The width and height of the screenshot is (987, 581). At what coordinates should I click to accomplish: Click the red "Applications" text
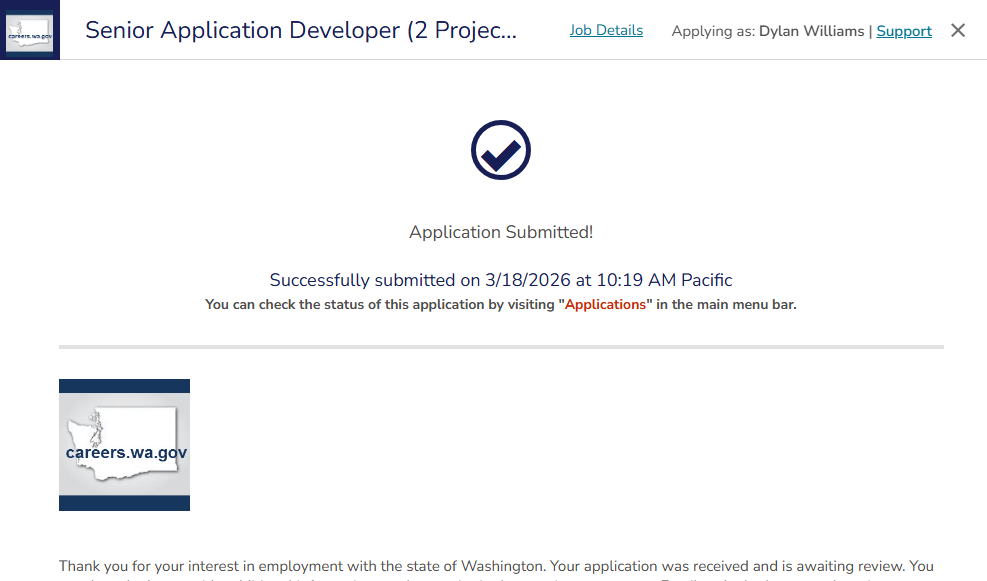[605, 304]
